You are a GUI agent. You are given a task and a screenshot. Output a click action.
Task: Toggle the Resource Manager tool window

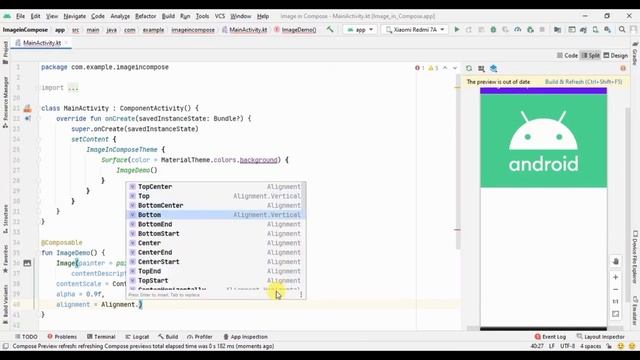tap(5, 102)
